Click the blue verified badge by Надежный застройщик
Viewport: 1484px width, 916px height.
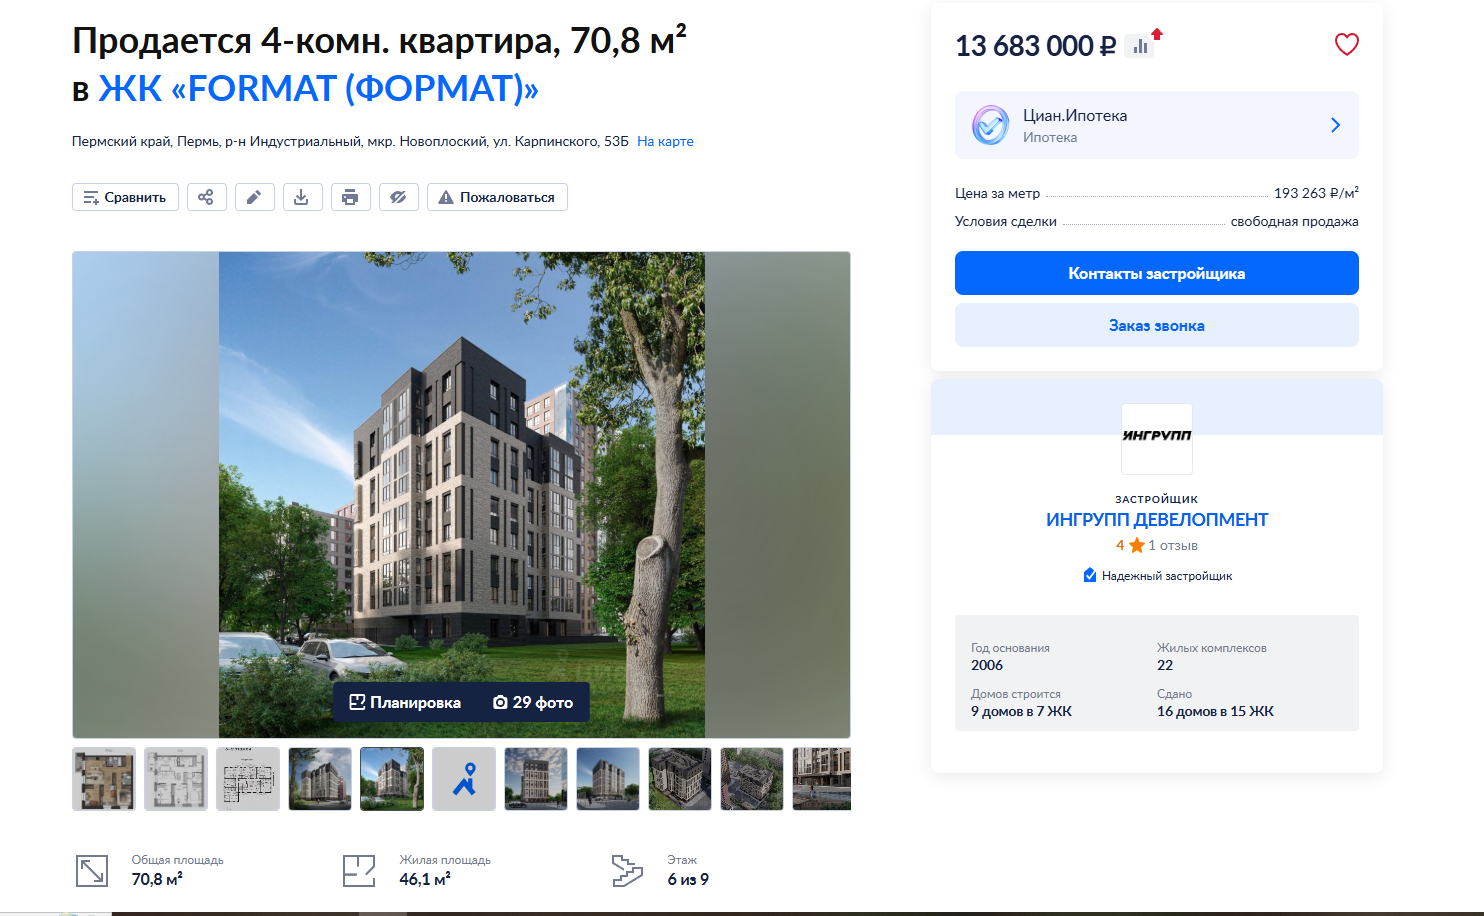(1090, 575)
